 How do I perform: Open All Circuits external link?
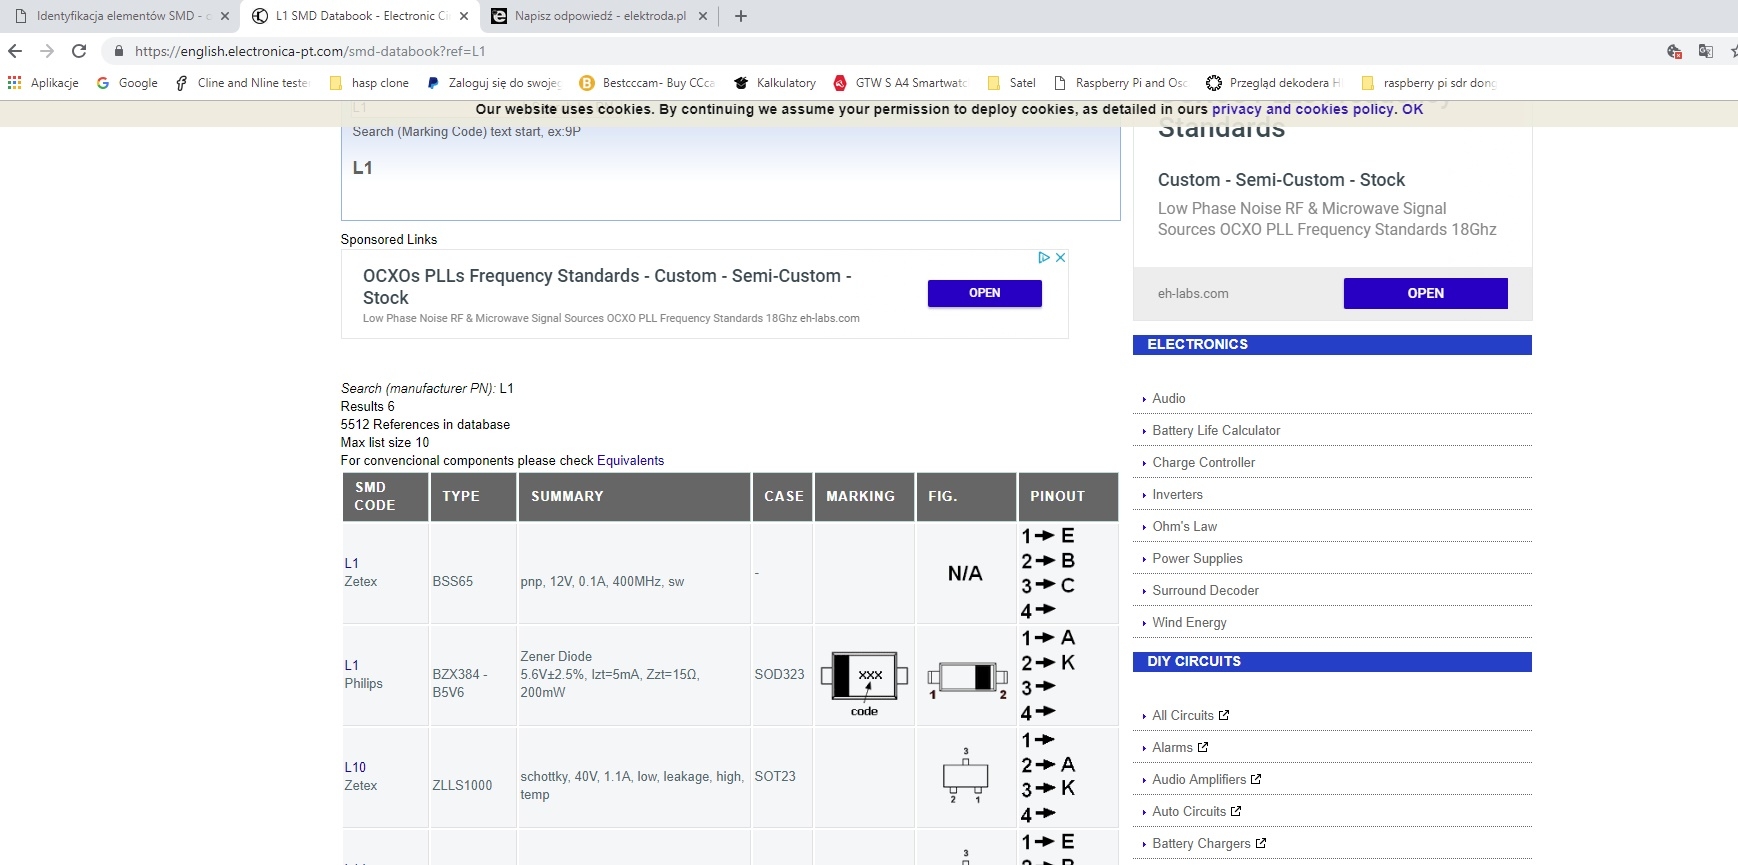(1190, 715)
